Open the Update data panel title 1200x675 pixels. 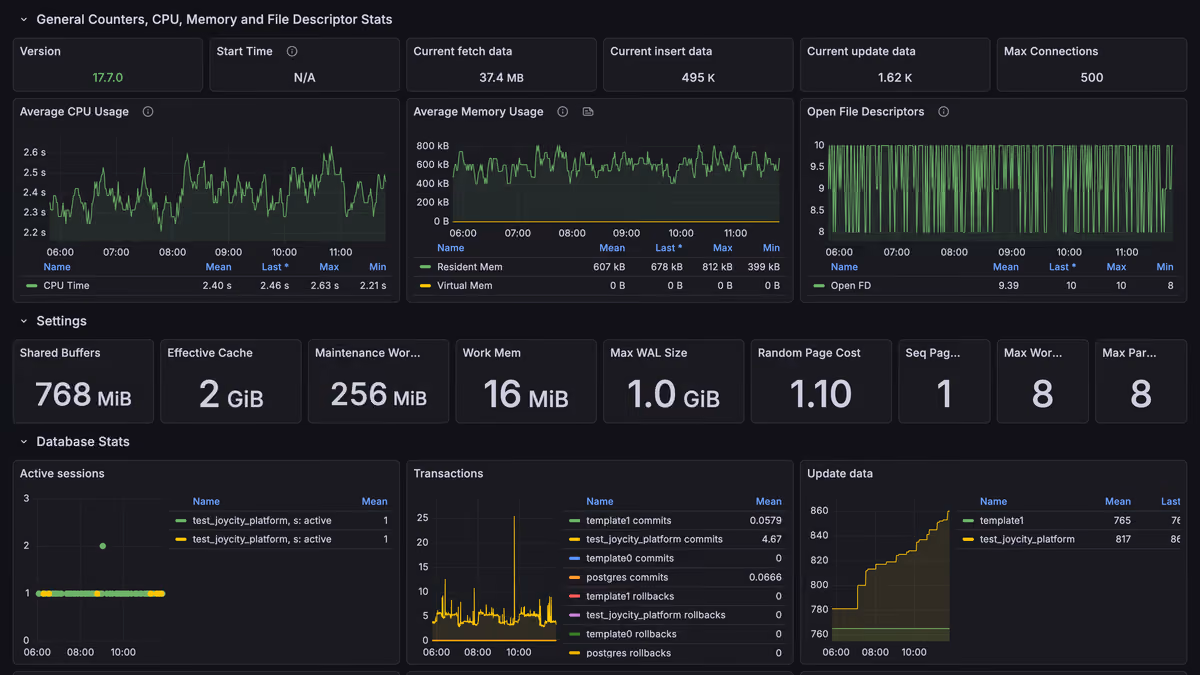pos(838,474)
